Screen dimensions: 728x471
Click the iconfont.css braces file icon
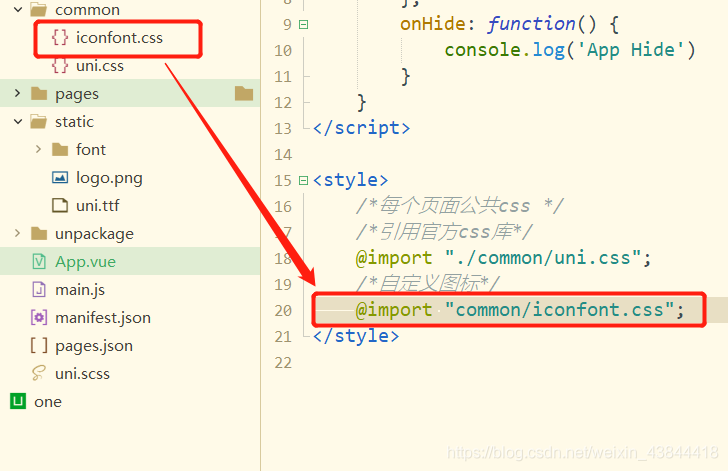coord(60,38)
